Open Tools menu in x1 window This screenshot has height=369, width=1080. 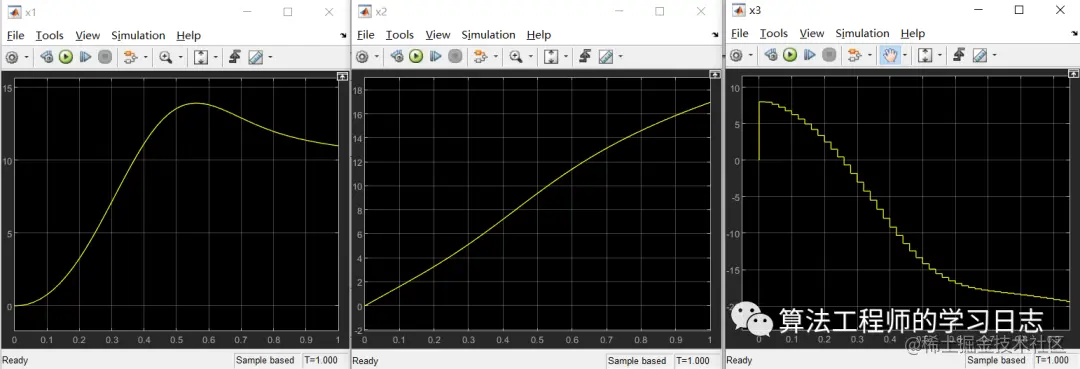pyautogui.click(x=50, y=36)
